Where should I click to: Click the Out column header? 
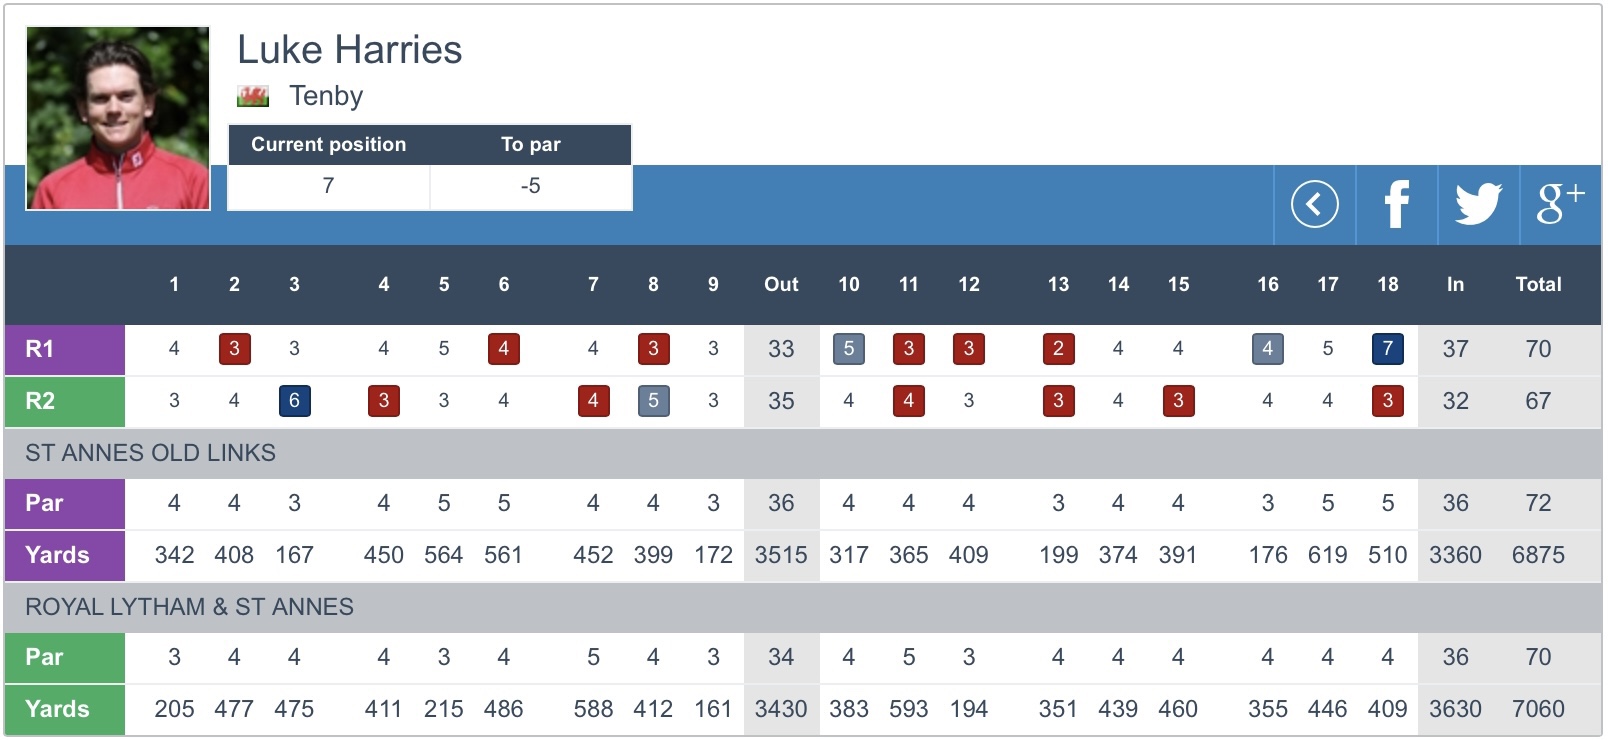point(781,284)
